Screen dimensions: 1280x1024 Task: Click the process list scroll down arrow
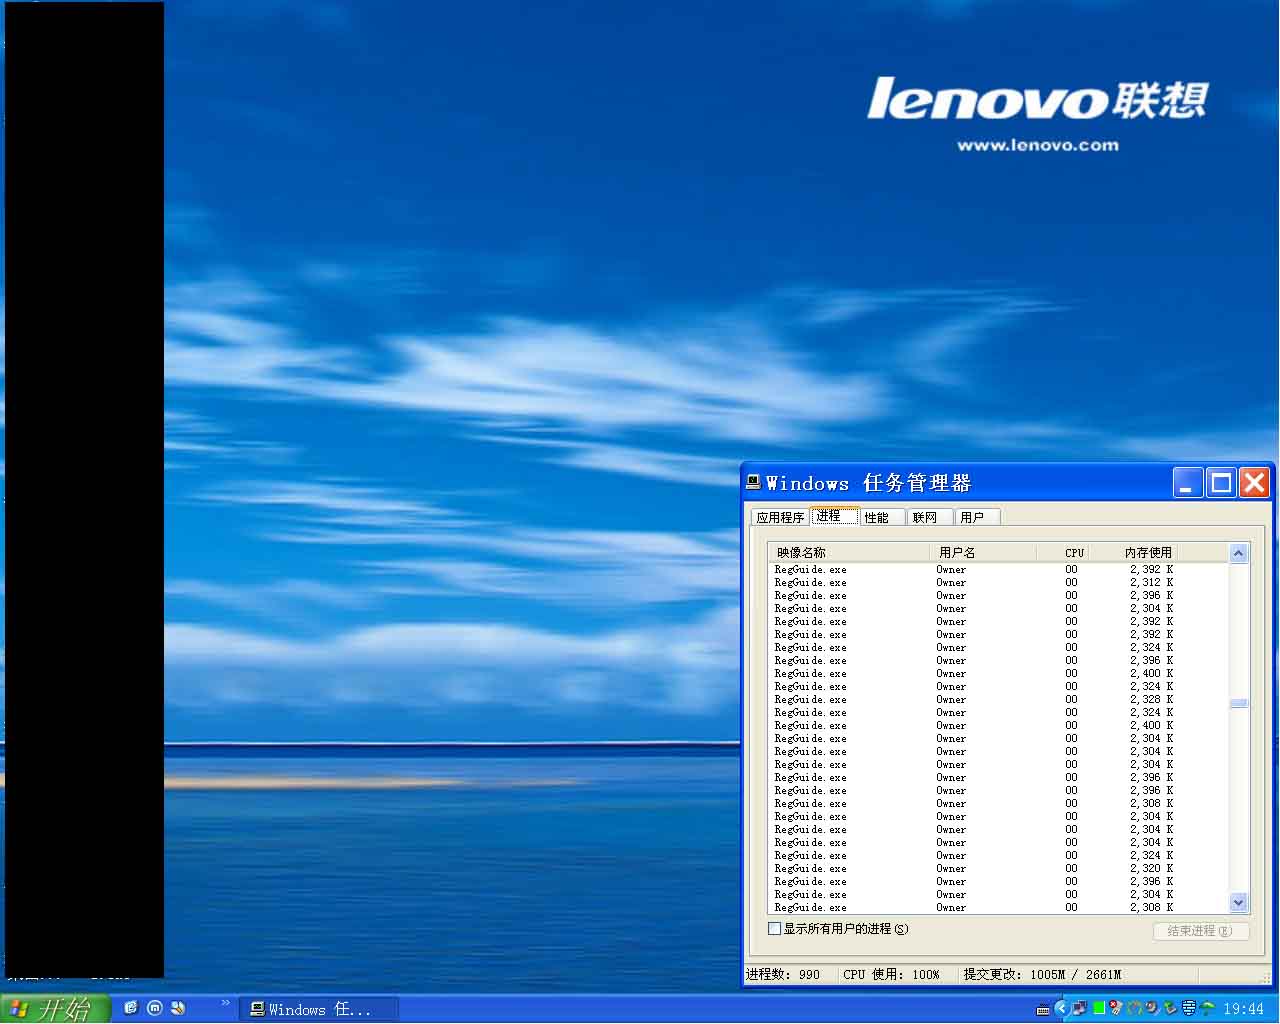point(1239,903)
